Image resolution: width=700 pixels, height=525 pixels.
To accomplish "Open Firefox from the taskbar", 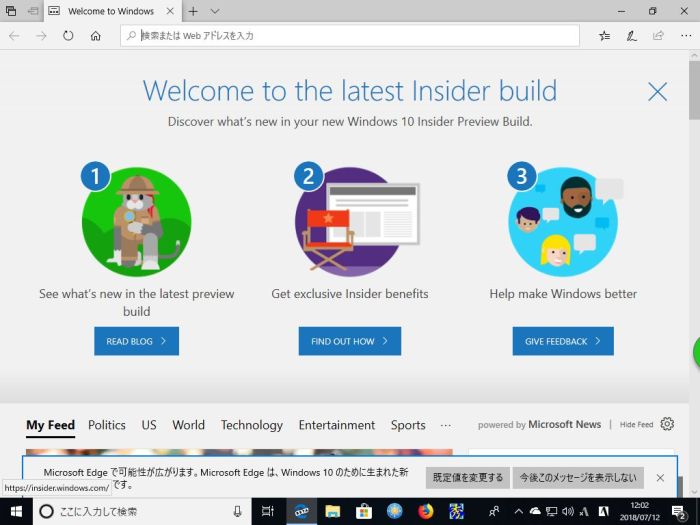I will (x=425, y=511).
